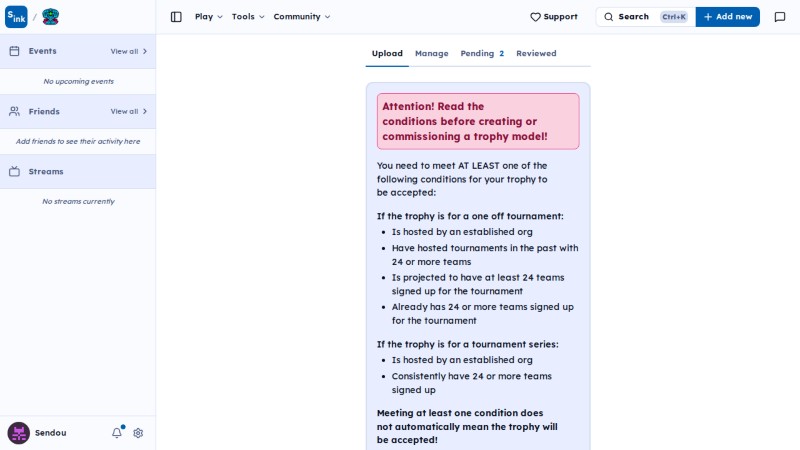This screenshot has height=450, width=800.
Task: Click the Events section title
Action: pos(42,51)
